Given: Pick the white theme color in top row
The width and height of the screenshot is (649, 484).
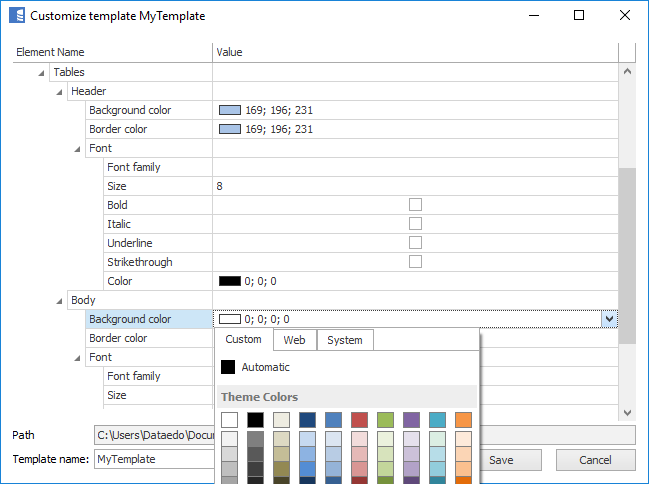Looking at the screenshot, I should click(229, 420).
